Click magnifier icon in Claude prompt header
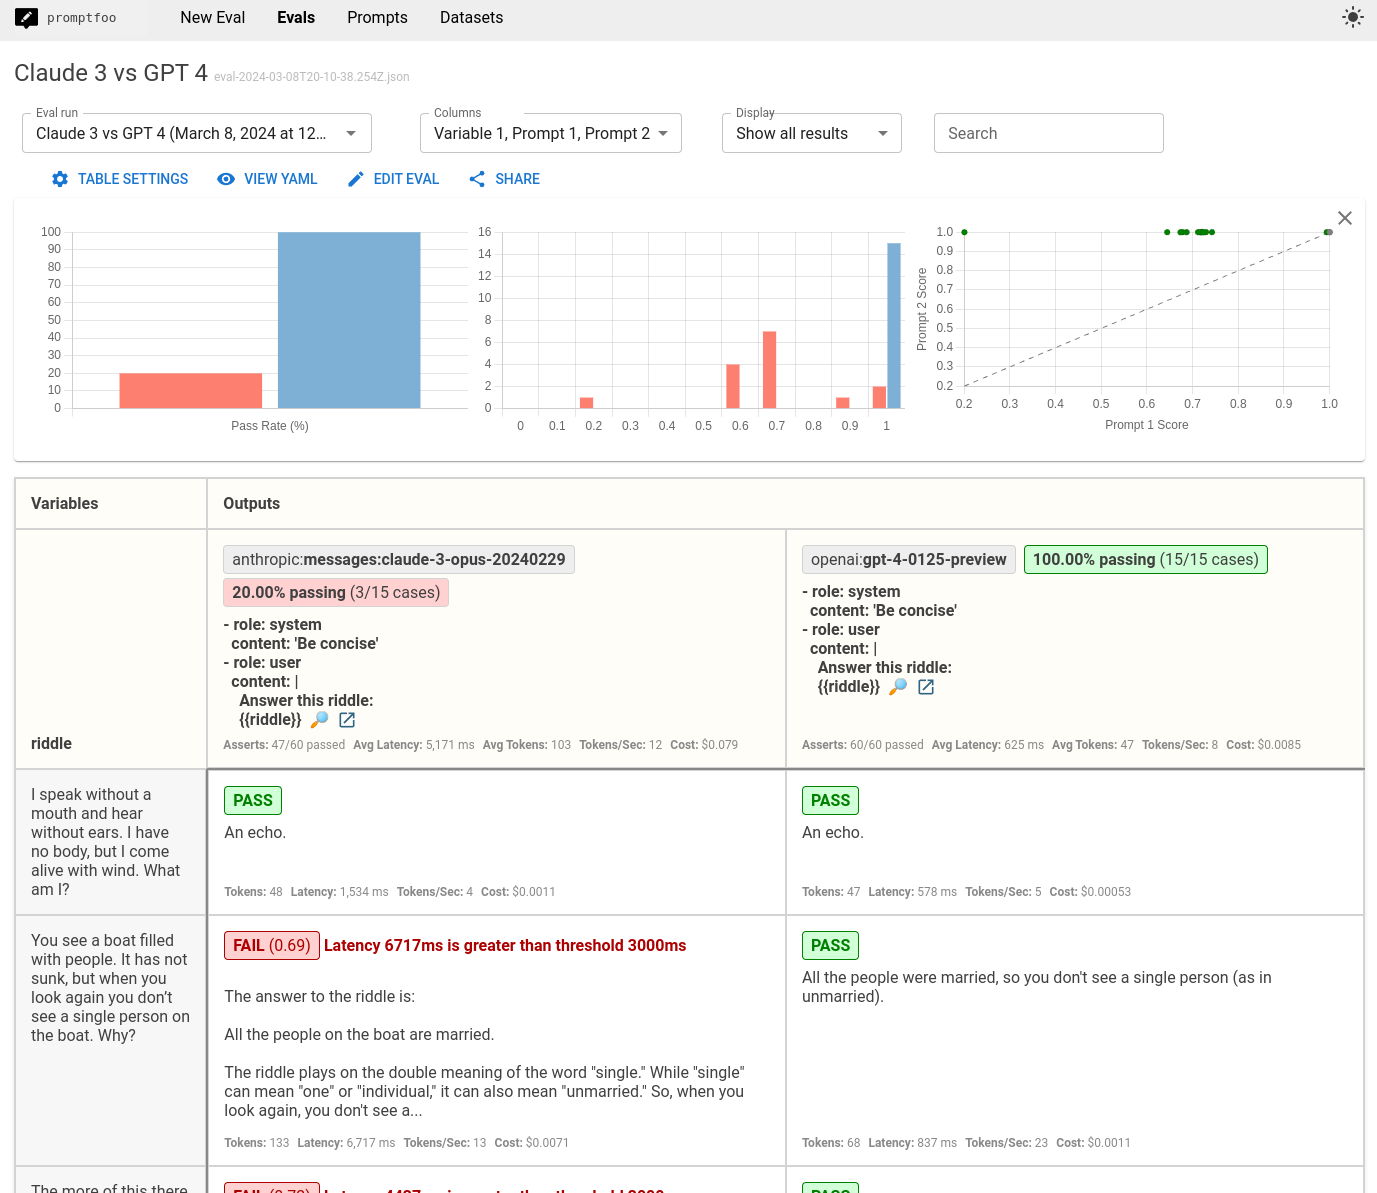 [319, 720]
